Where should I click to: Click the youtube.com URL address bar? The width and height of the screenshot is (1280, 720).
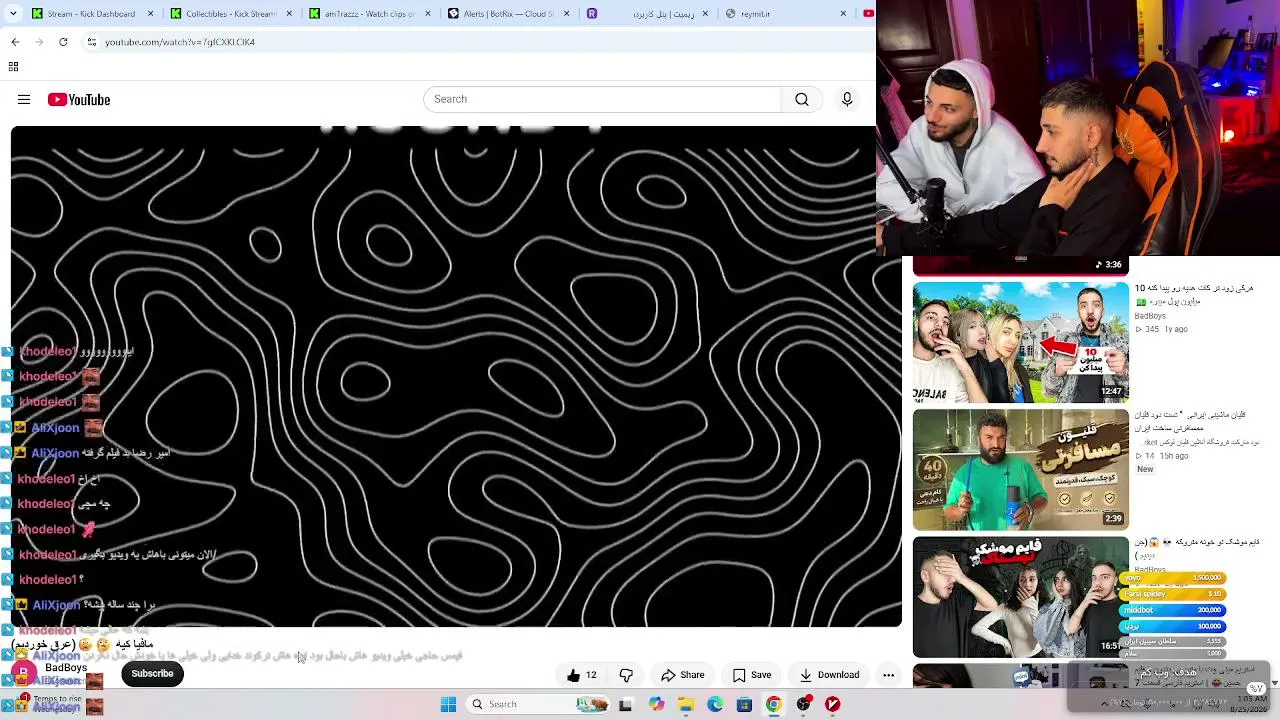(x=480, y=42)
